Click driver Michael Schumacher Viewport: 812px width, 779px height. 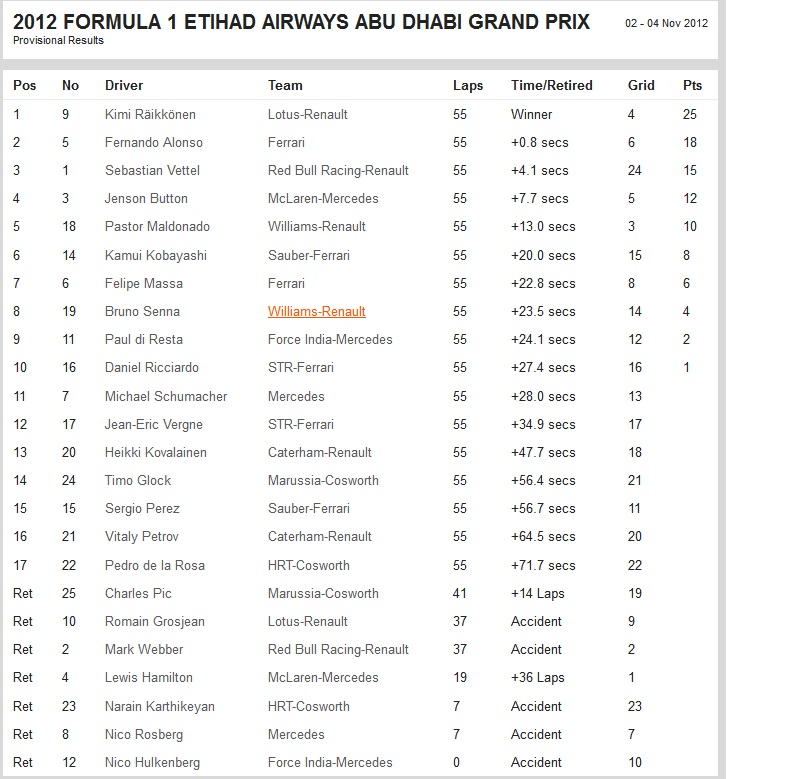(x=165, y=397)
